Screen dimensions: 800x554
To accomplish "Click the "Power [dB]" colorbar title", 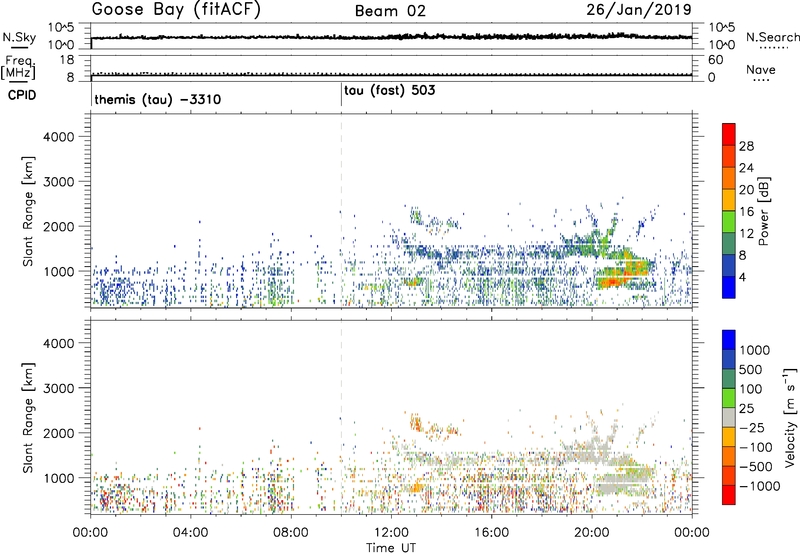I will (x=763, y=211).
